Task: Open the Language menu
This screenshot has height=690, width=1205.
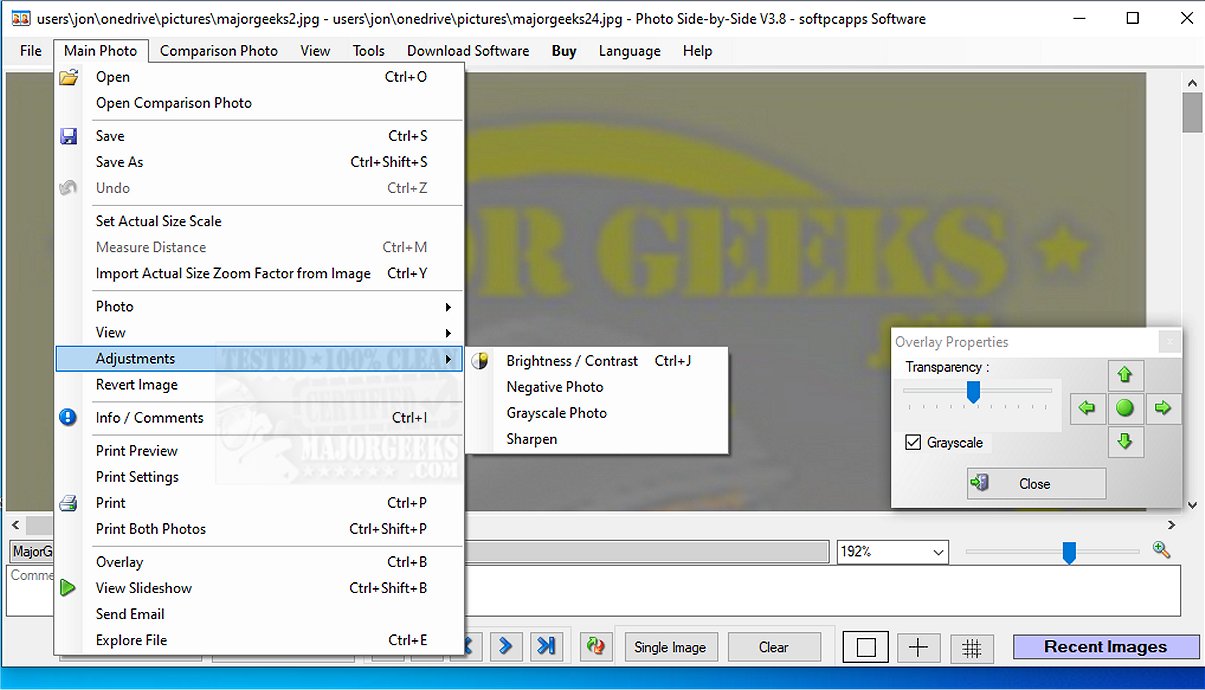Action: click(x=630, y=51)
